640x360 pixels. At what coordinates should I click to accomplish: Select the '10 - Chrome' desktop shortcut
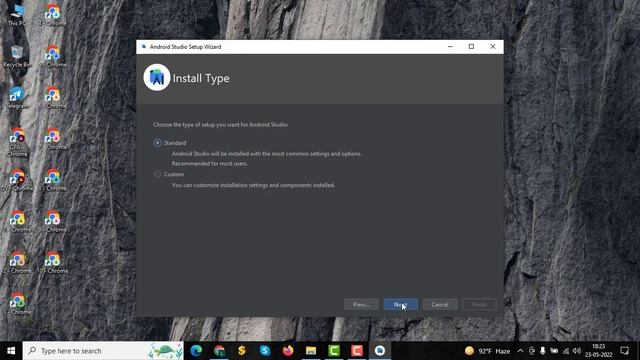[53, 262]
